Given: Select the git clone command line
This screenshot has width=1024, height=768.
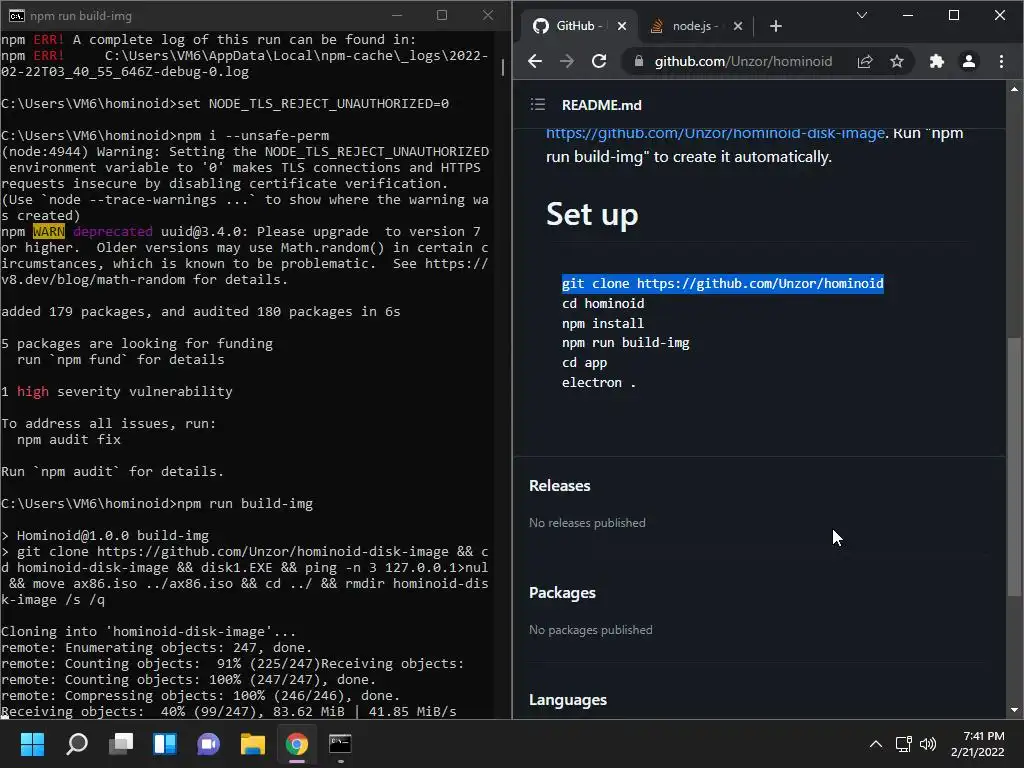Looking at the screenshot, I should click(x=722, y=283).
